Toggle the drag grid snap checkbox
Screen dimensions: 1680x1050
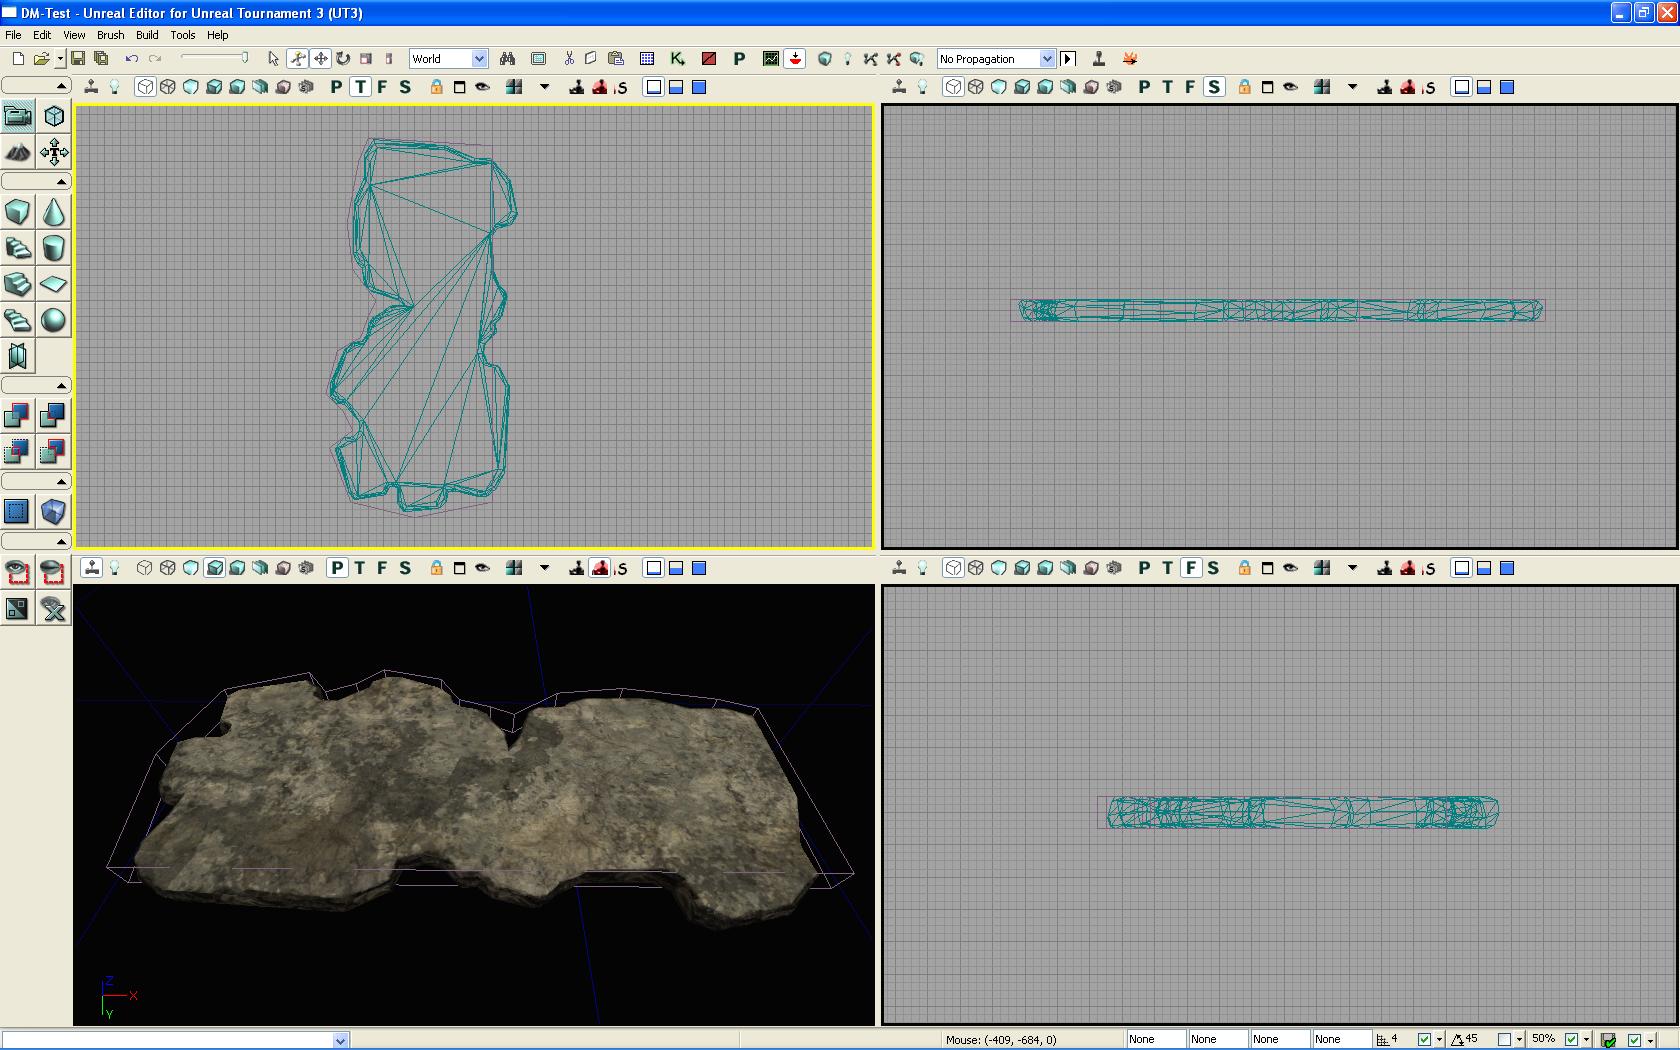[1424, 1040]
